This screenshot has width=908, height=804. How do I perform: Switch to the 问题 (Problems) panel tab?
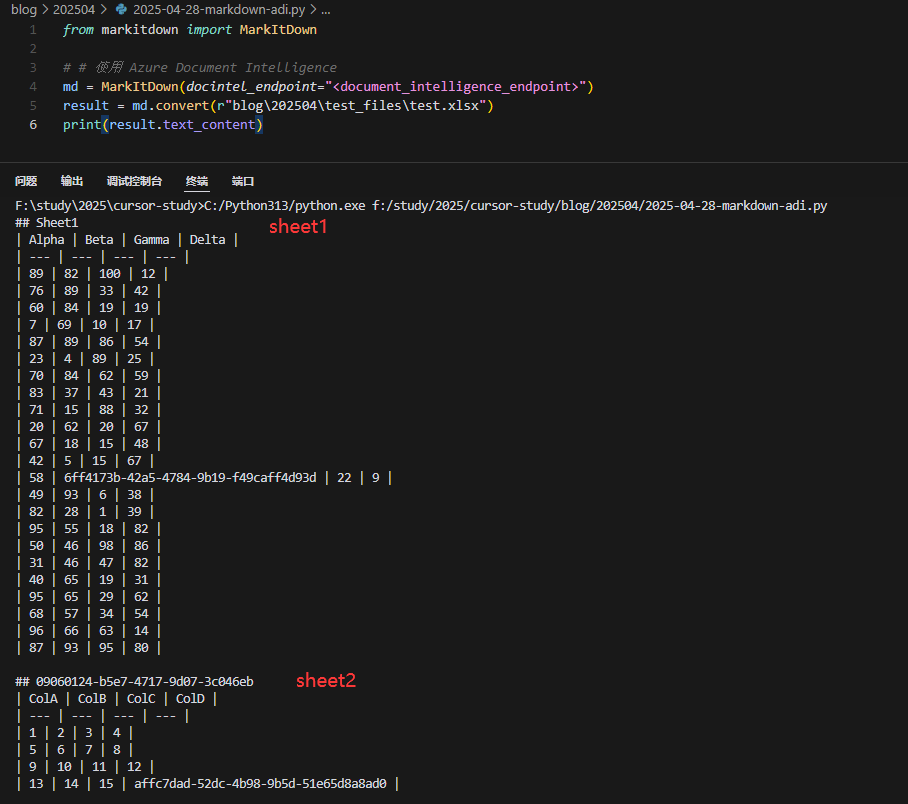[x=26, y=181]
